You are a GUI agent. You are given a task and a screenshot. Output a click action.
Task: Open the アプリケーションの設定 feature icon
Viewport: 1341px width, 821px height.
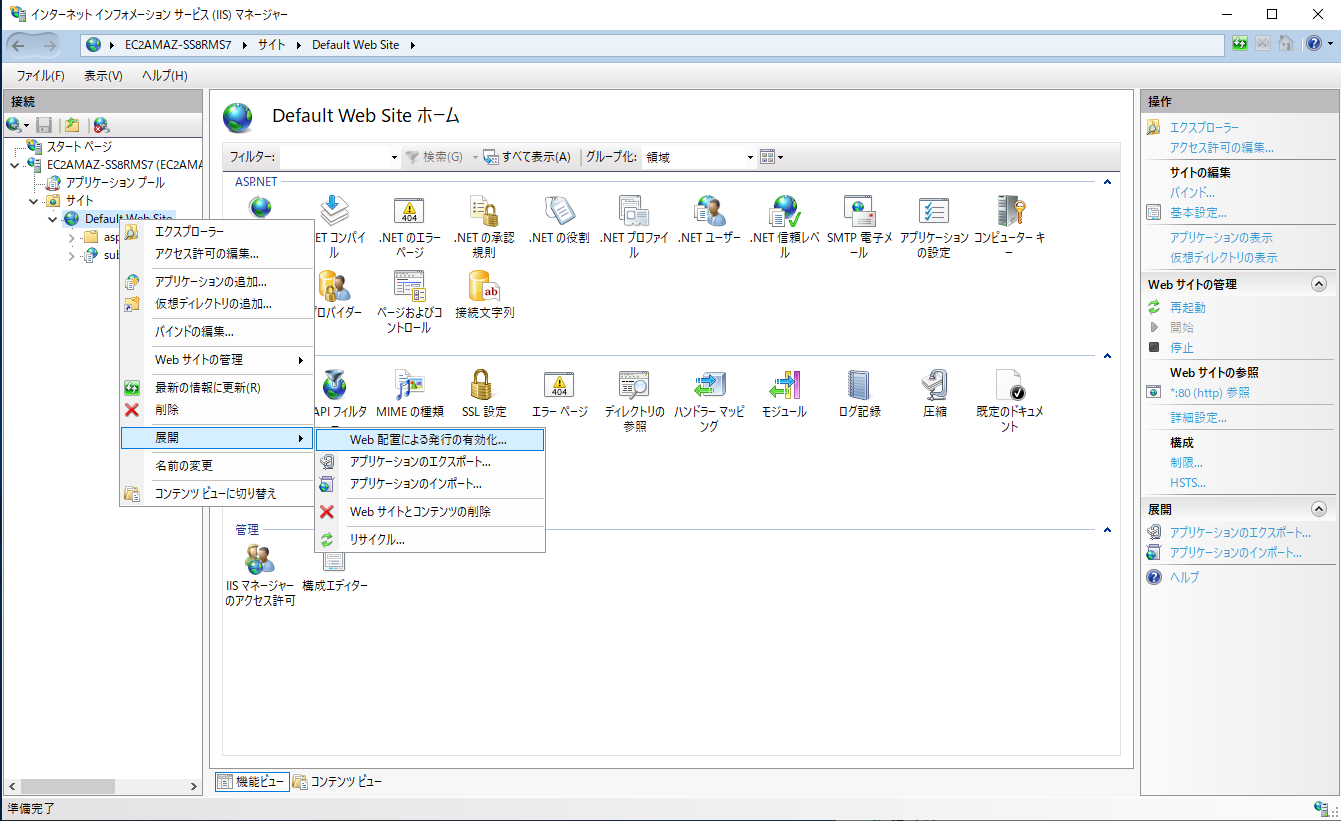point(934,211)
